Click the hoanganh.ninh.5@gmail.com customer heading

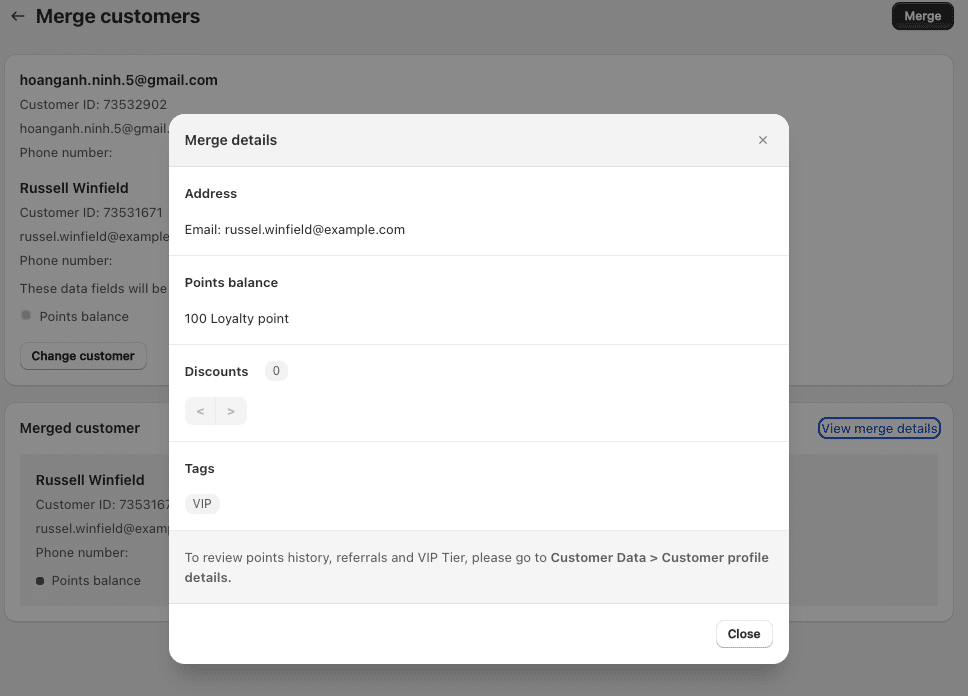(x=118, y=80)
